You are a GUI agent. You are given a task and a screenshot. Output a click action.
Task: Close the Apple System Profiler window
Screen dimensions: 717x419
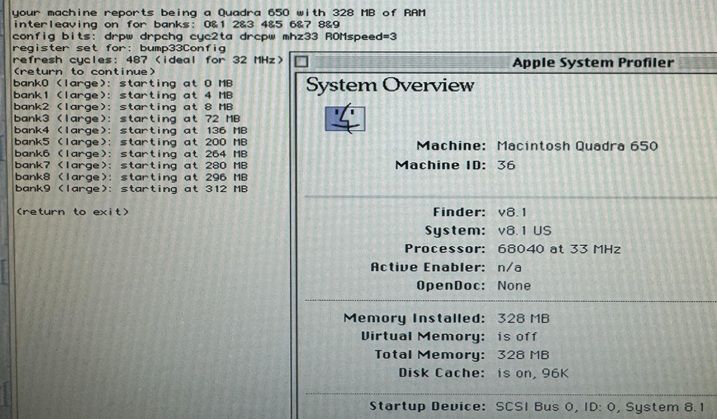click(301, 62)
